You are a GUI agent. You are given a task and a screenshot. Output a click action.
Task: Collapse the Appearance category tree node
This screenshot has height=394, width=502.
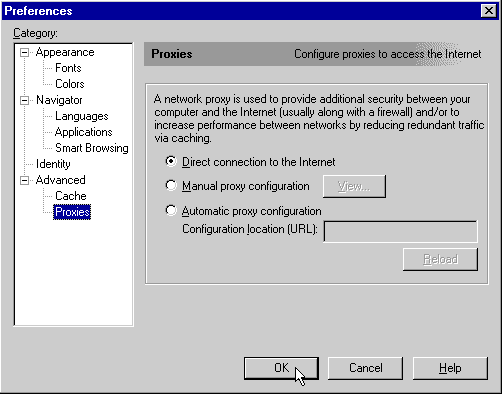coord(24,53)
